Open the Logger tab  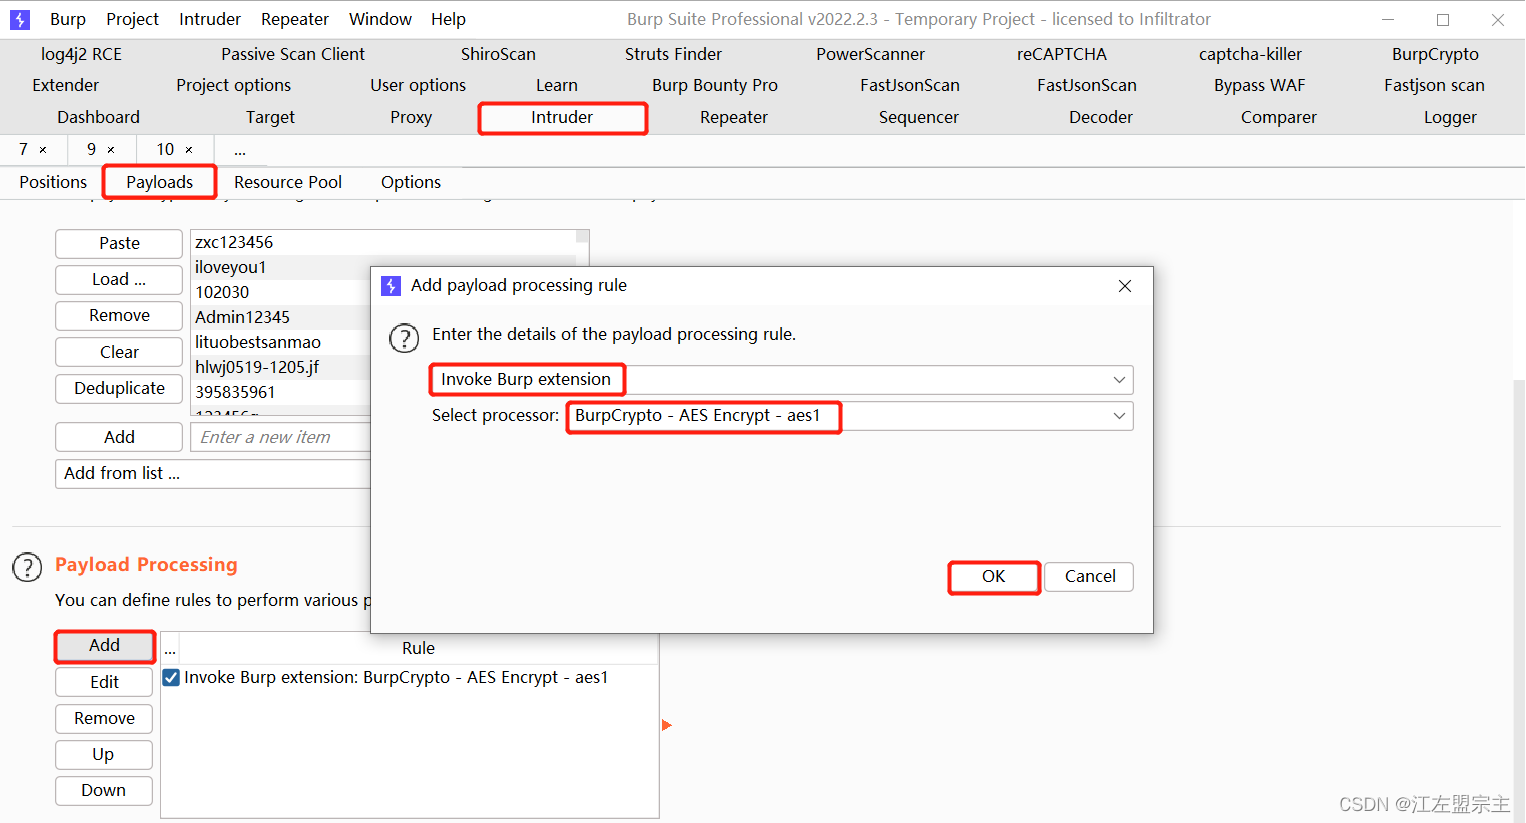coord(1450,117)
